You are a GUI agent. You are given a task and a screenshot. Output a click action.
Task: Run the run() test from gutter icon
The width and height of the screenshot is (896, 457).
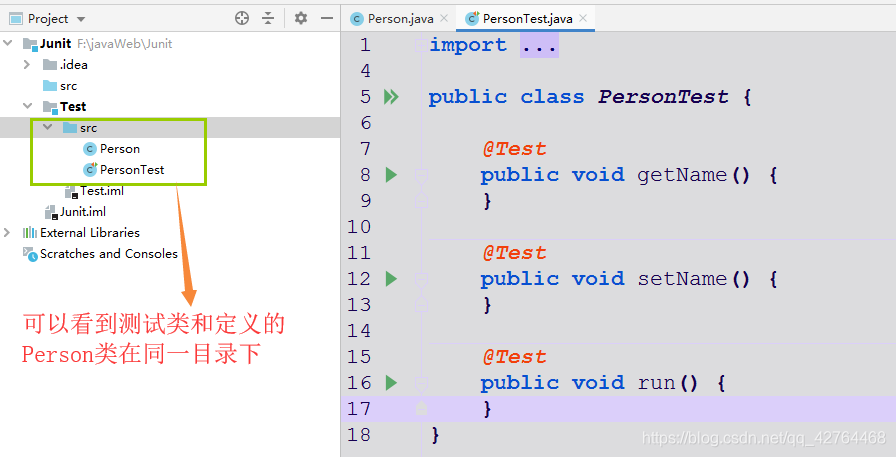click(x=391, y=383)
